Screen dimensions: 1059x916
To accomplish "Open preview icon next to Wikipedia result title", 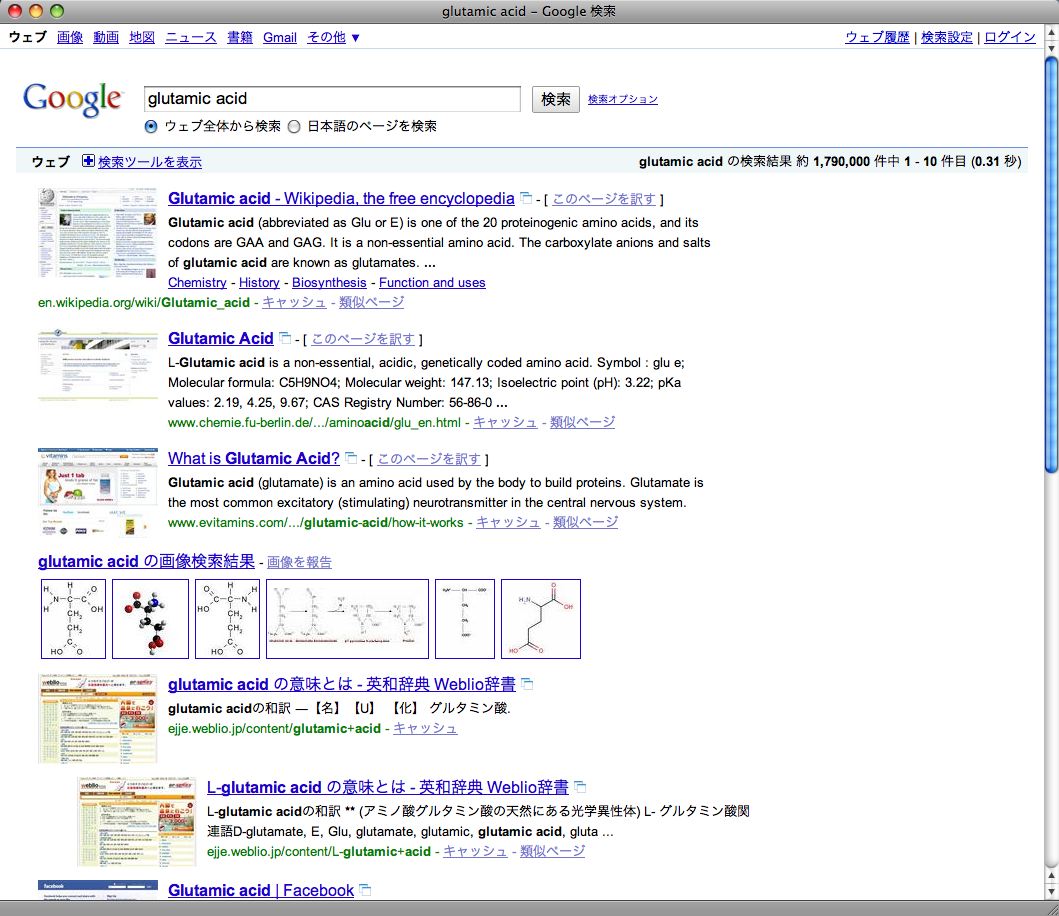I will tap(525, 198).
